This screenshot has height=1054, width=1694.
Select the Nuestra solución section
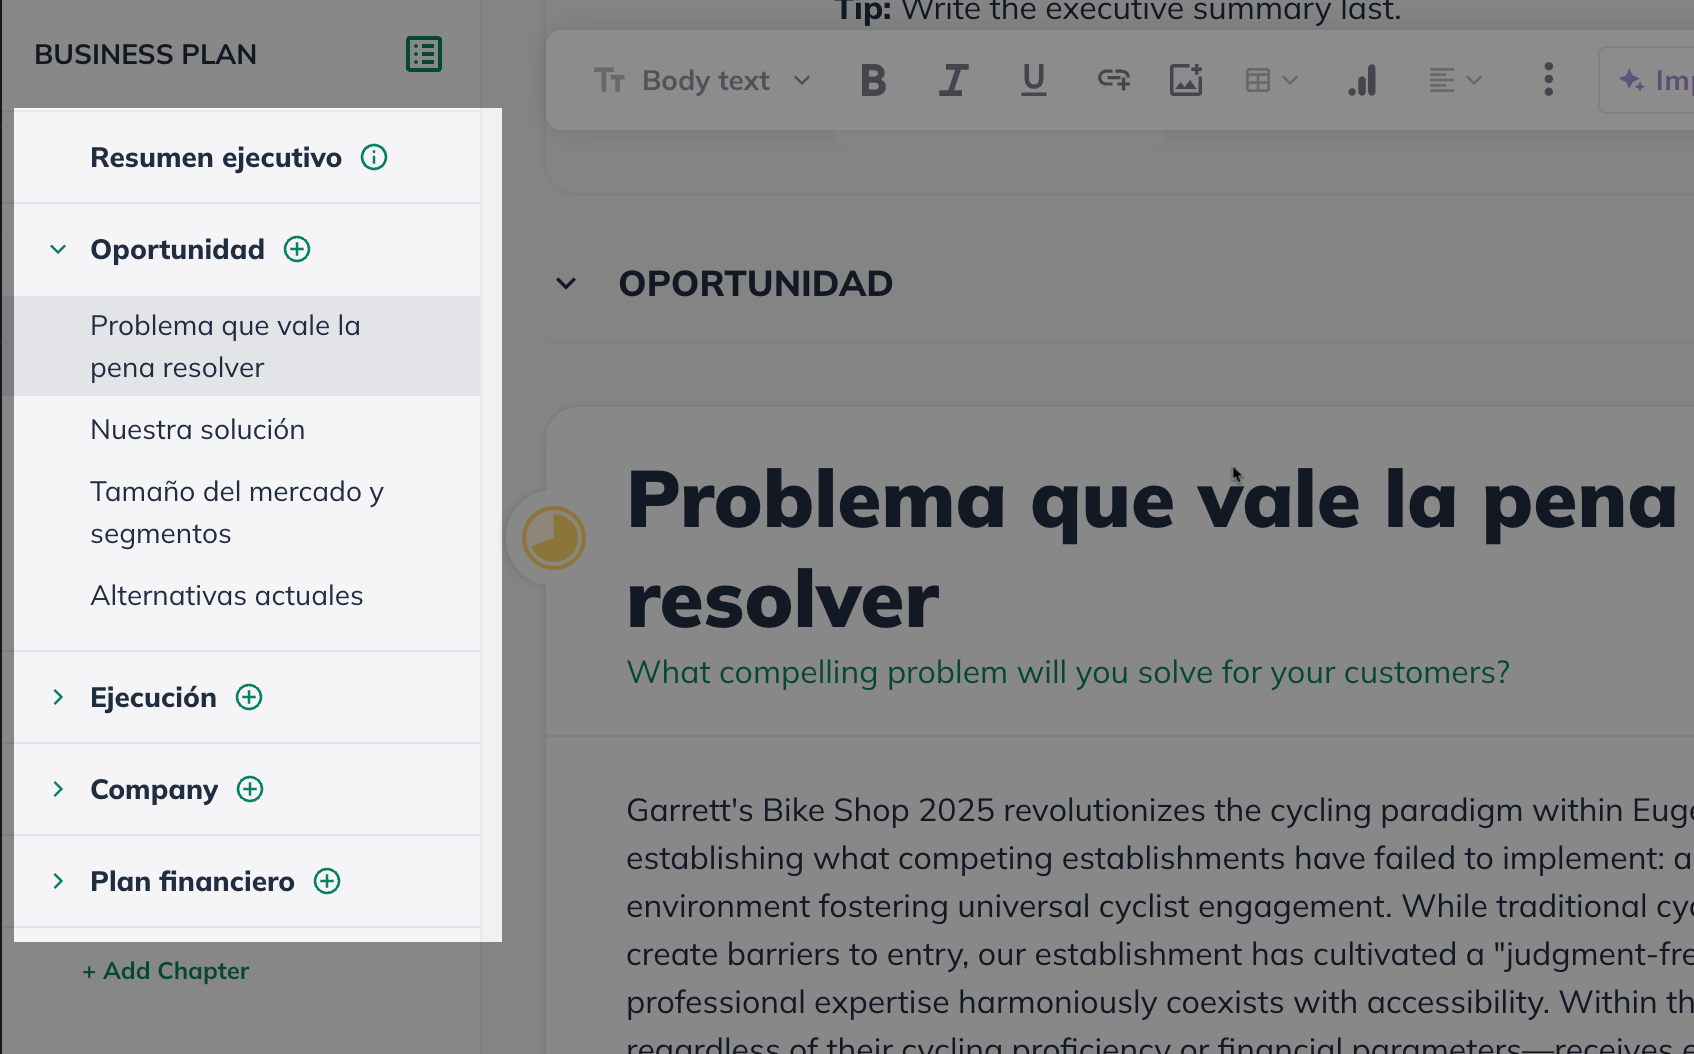(x=197, y=429)
